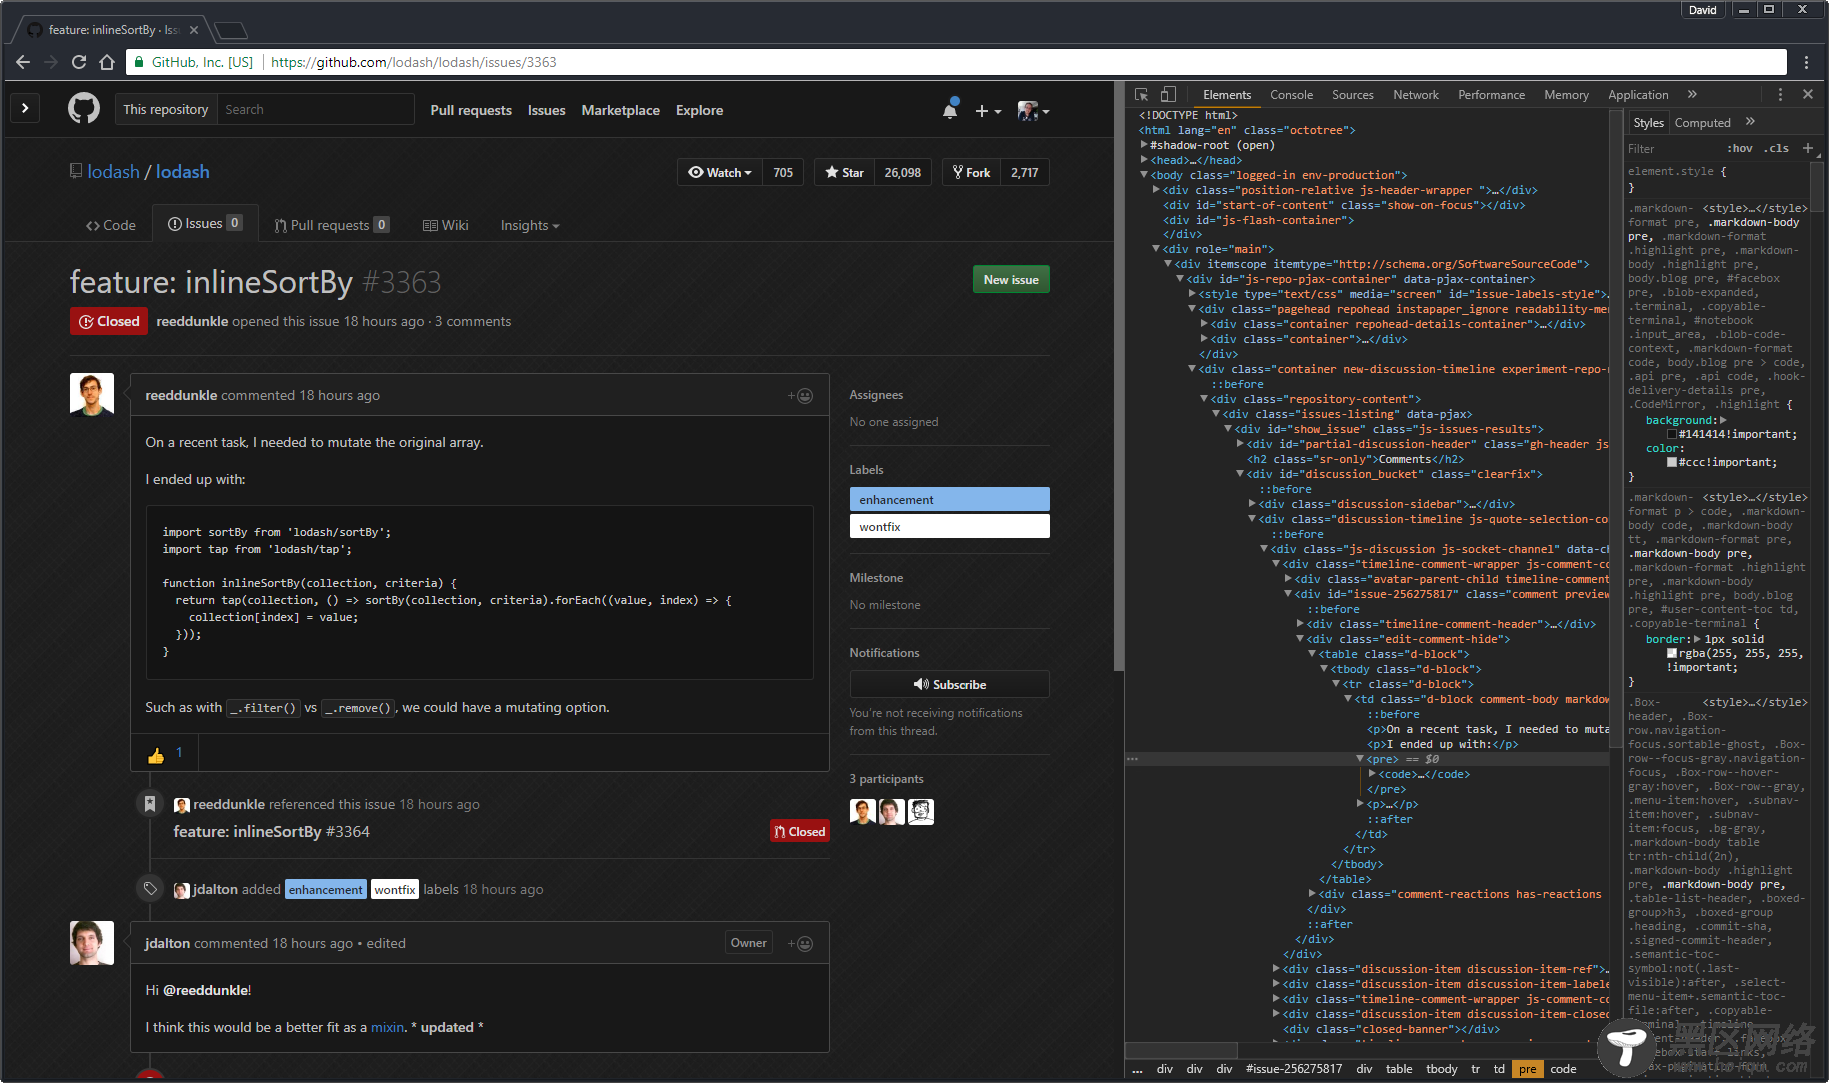This screenshot has width=1829, height=1083.
Task: Select the wontfix label in sidebar
Action: 949,526
